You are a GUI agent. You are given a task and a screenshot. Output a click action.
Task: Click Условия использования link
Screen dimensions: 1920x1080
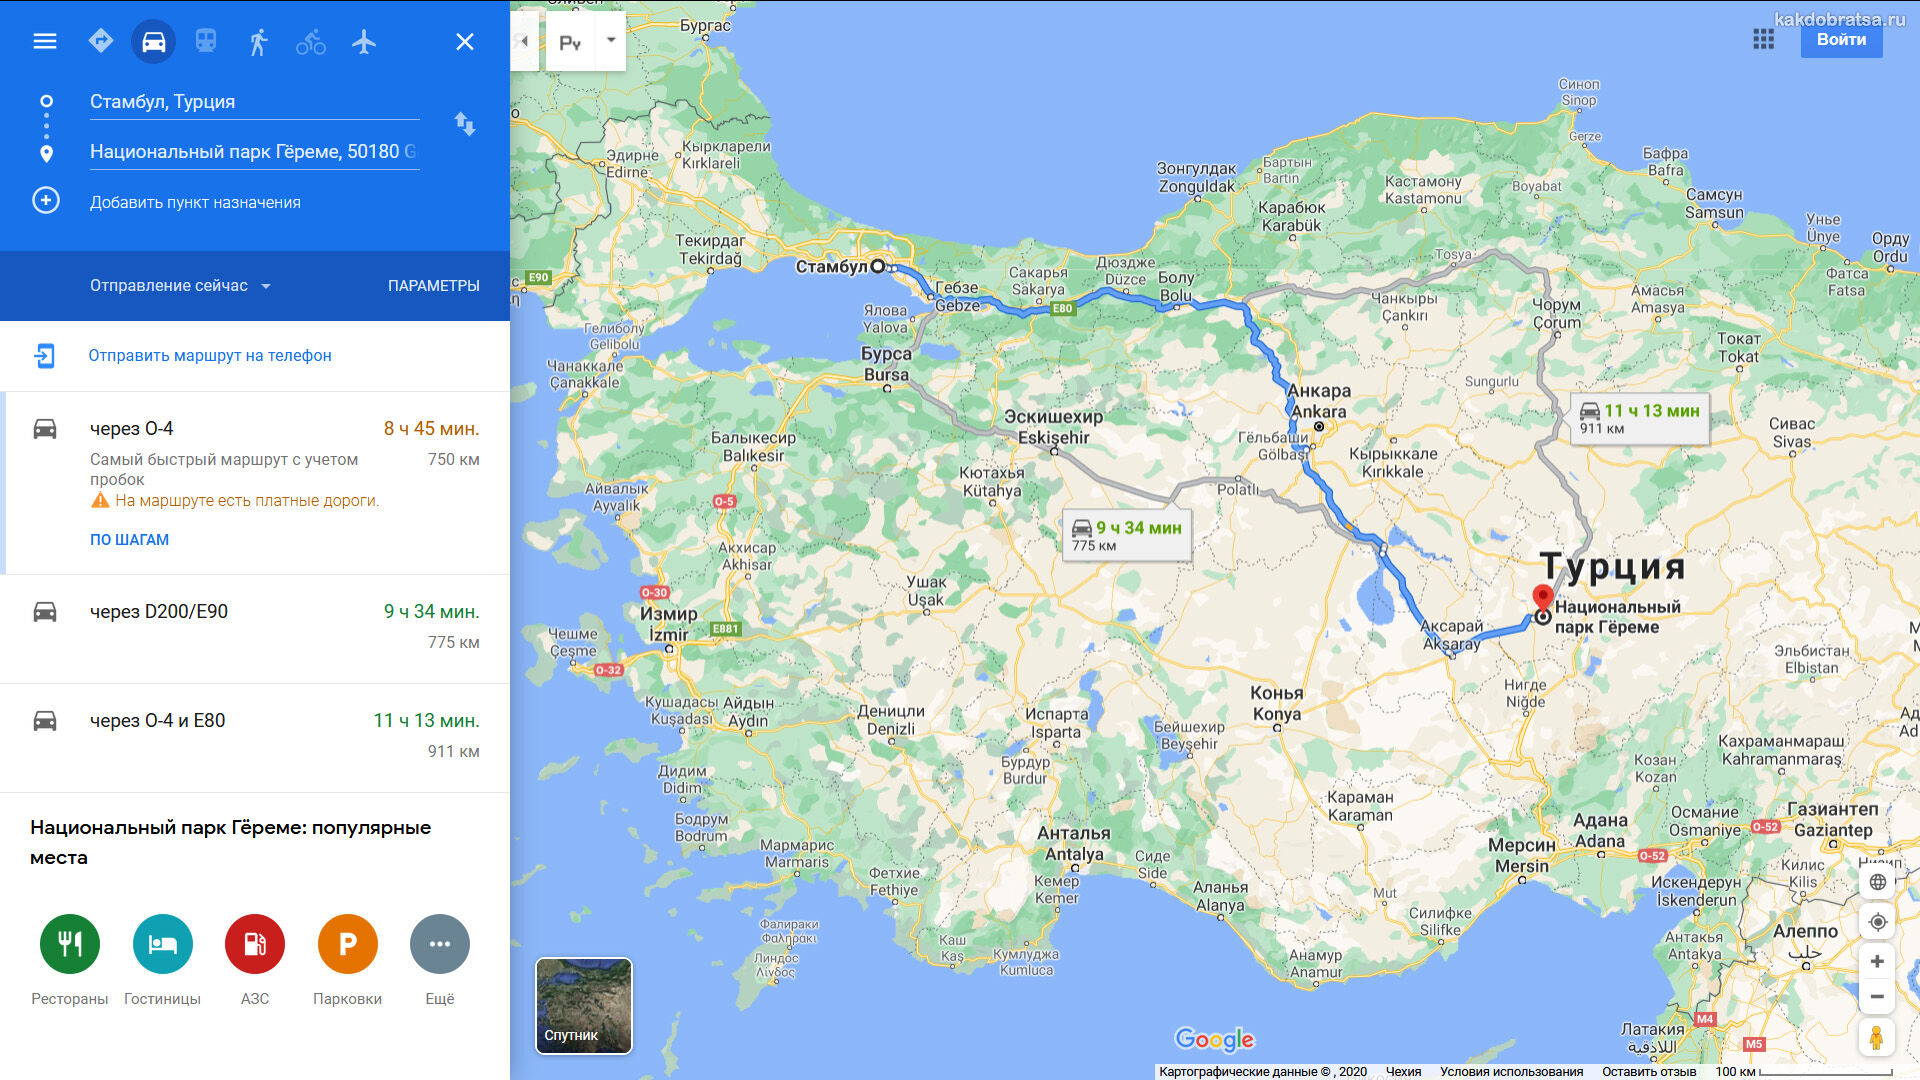[1511, 1071]
